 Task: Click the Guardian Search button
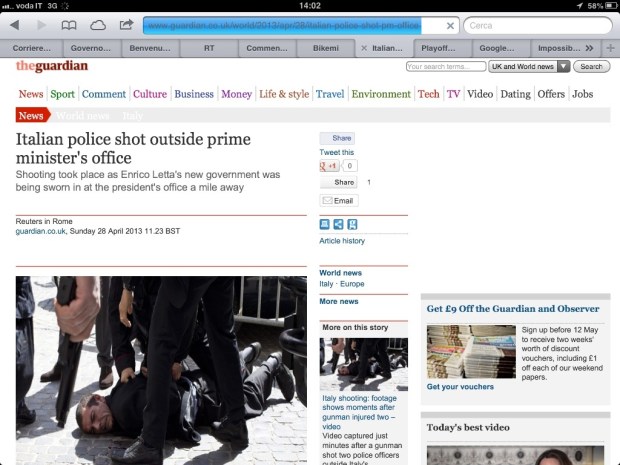(x=592, y=66)
